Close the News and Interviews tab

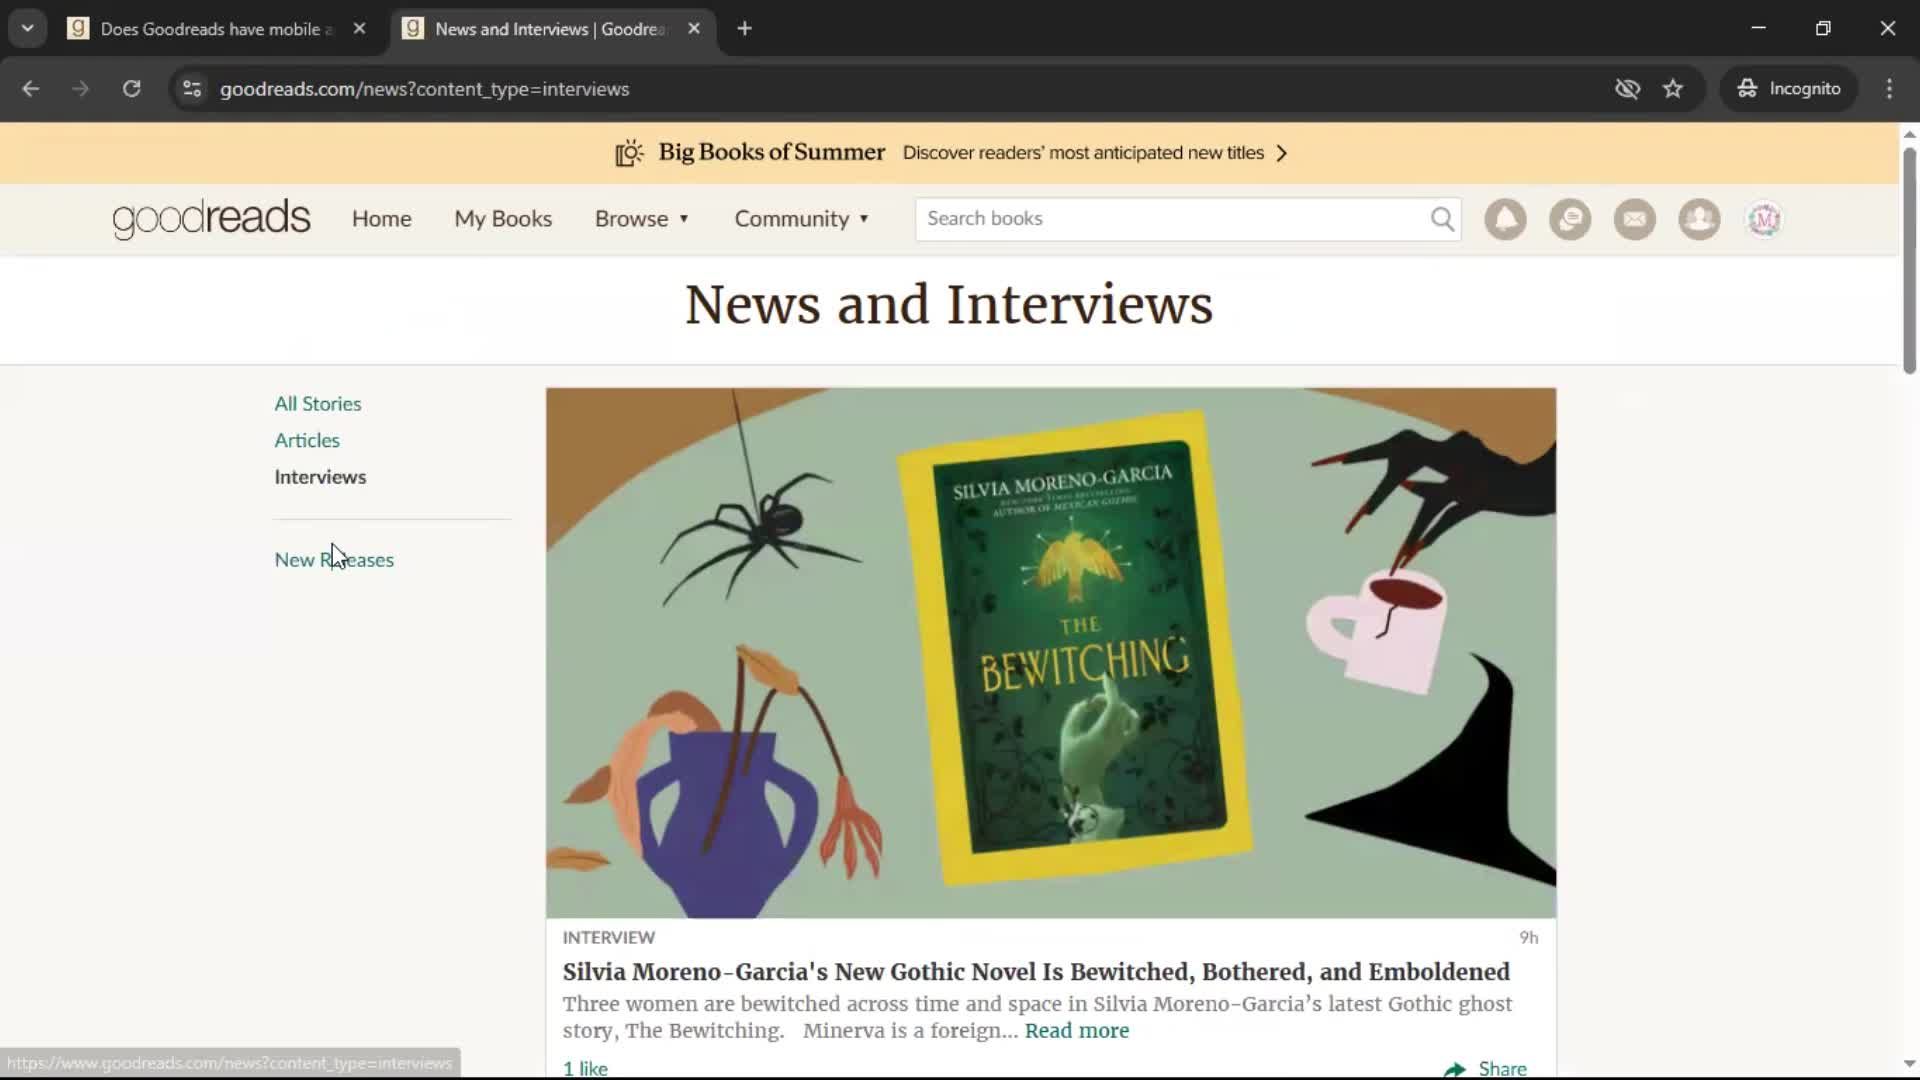coord(694,29)
